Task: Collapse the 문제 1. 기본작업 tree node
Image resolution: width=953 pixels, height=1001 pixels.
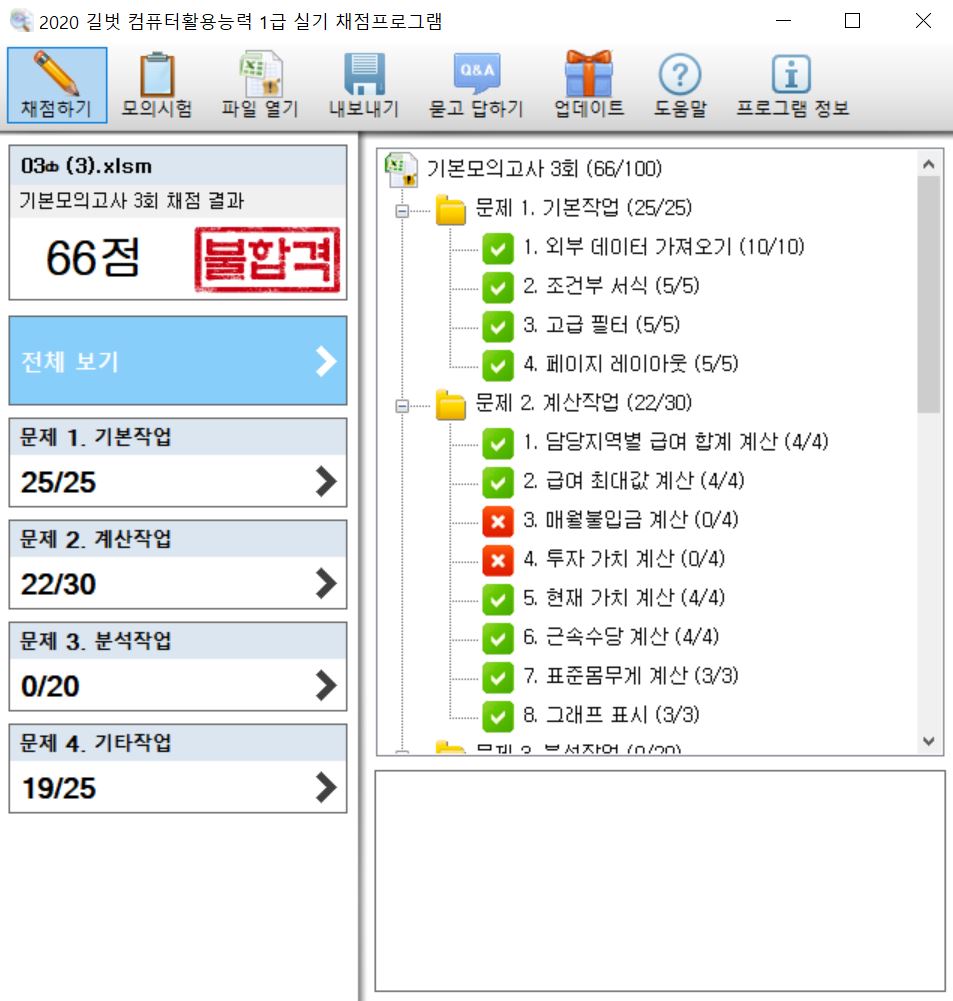Action: [403, 210]
